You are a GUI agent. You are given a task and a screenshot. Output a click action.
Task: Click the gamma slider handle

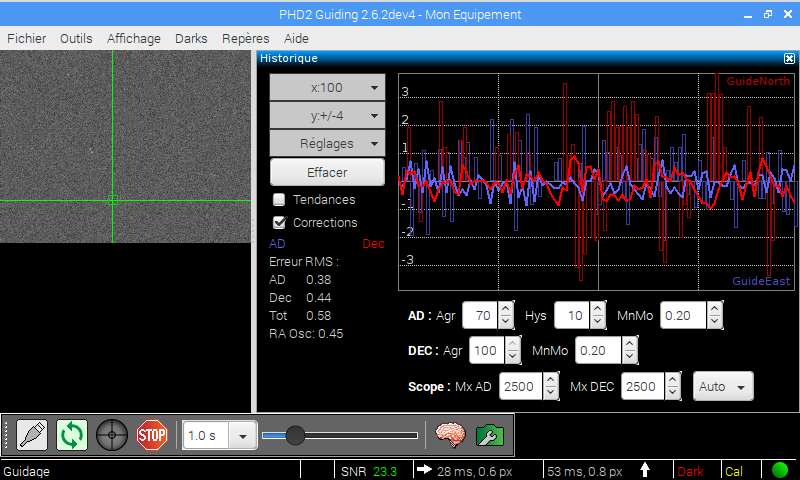tap(295, 435)
